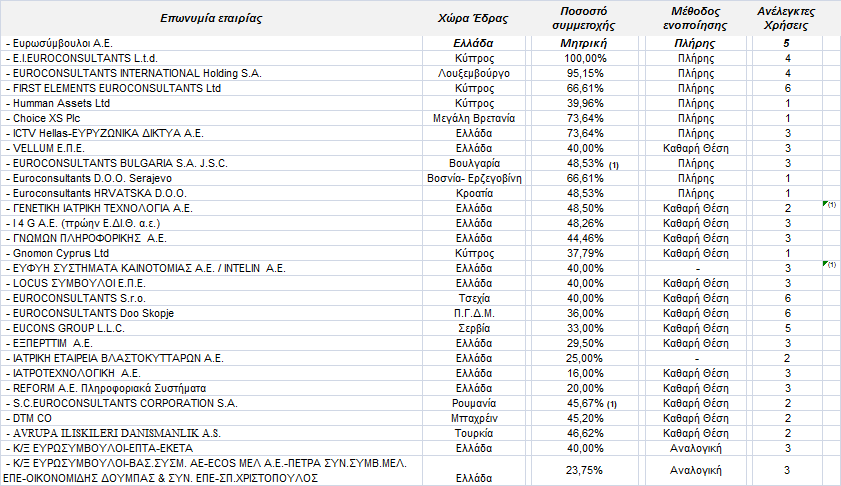Click green comment marker beside ΕΥΦΥΗ ΣΥΣΤΗΜΑΤΑ row
The image size is (841, 486).
(825, 263)
